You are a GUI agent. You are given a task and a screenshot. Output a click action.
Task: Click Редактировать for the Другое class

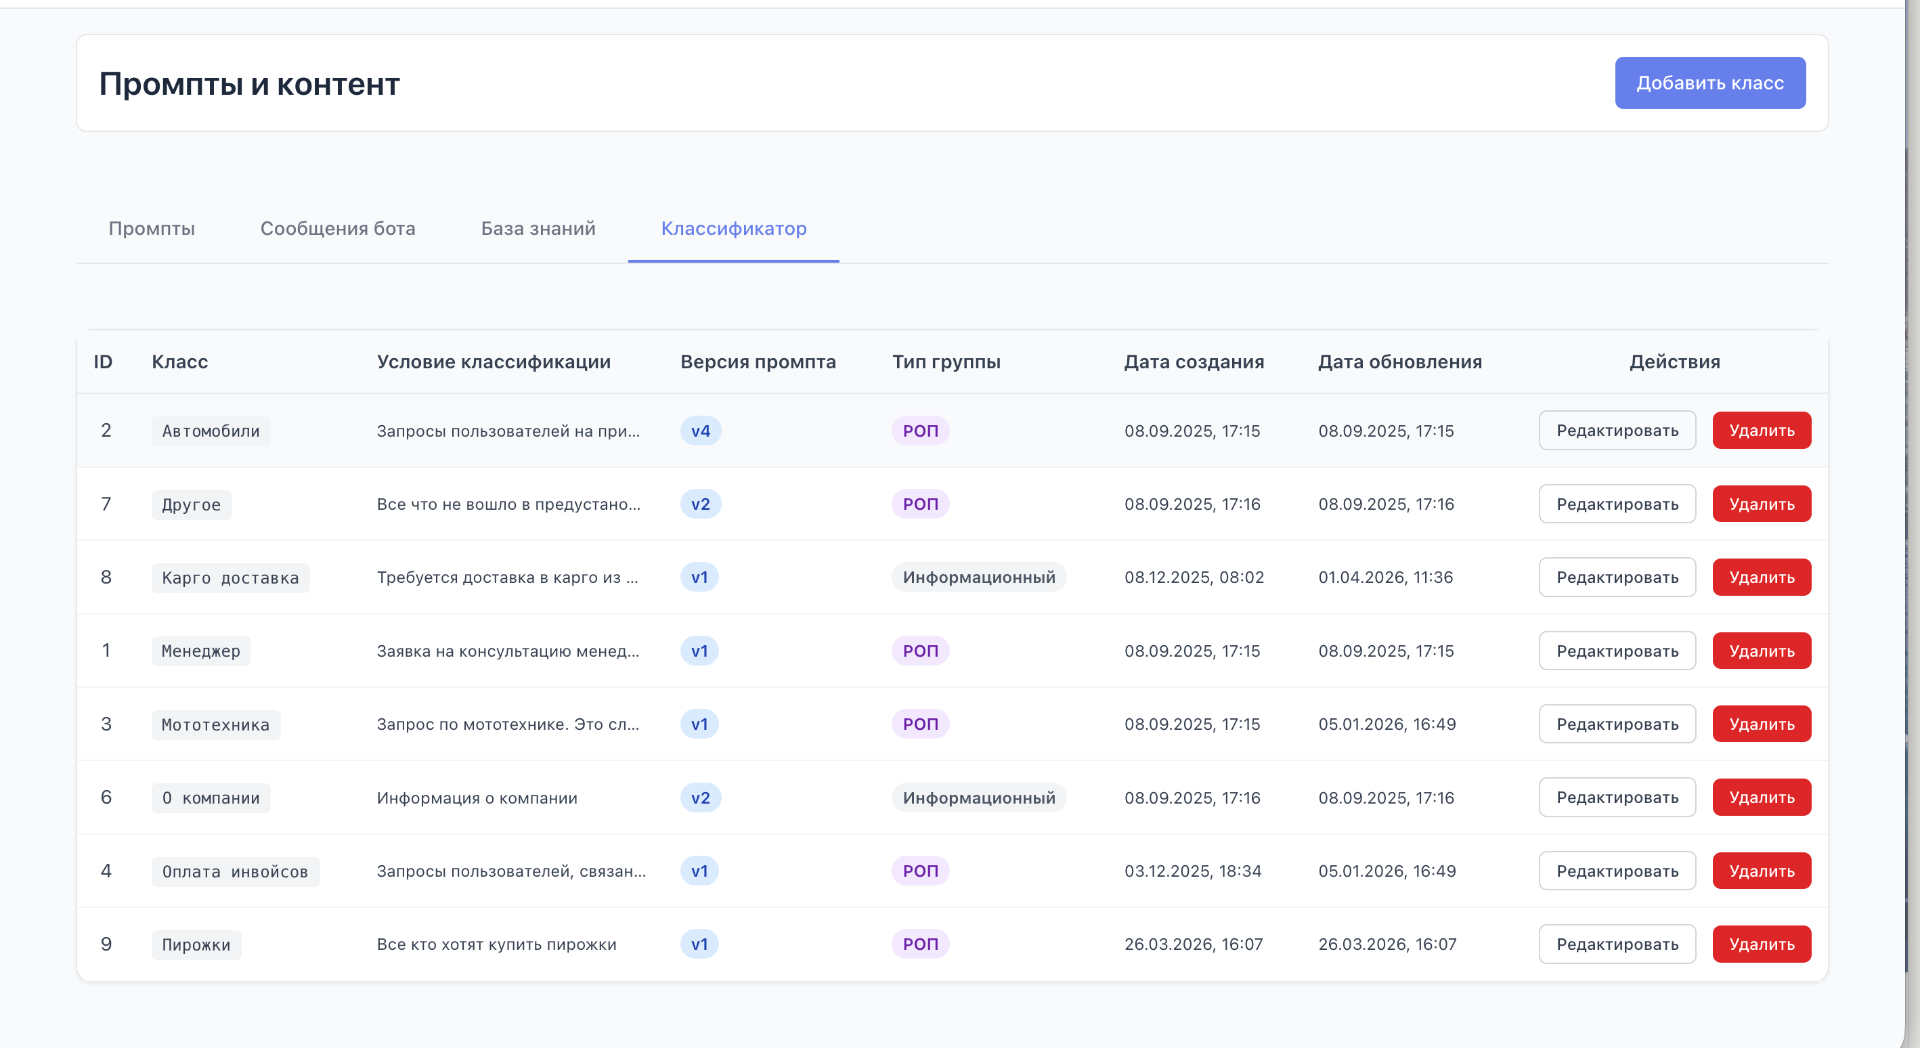tap(1617, 504)
